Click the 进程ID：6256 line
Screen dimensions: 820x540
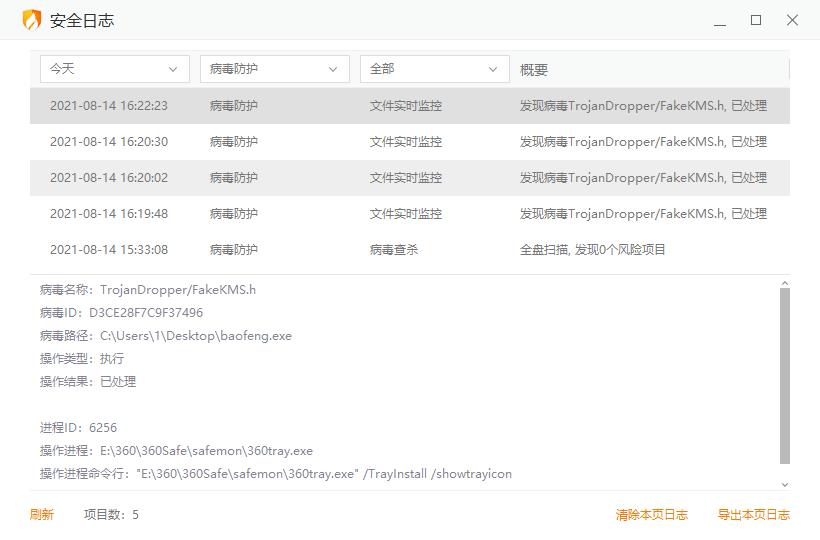click(78, 428)
